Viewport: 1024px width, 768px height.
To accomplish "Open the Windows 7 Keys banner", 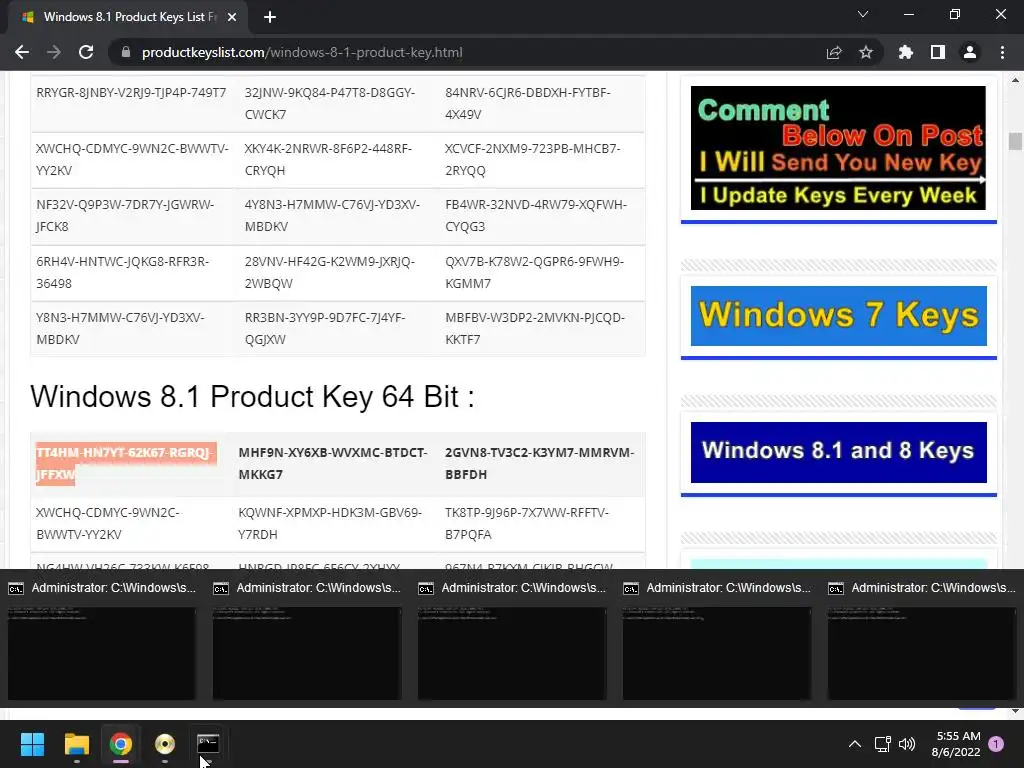I will [x=839, y=316].
